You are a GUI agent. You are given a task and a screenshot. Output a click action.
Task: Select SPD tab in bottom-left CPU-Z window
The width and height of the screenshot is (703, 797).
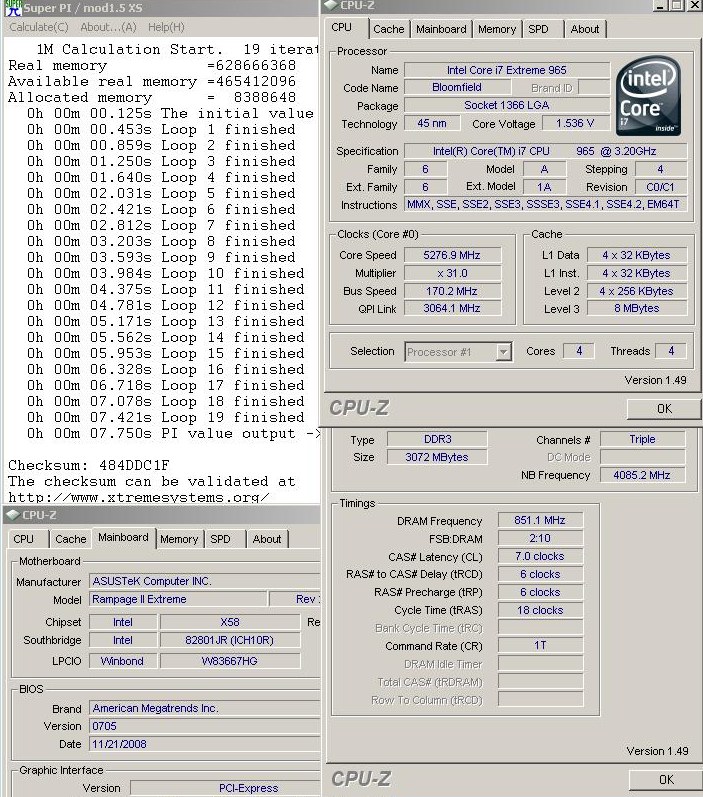[220, 539]
